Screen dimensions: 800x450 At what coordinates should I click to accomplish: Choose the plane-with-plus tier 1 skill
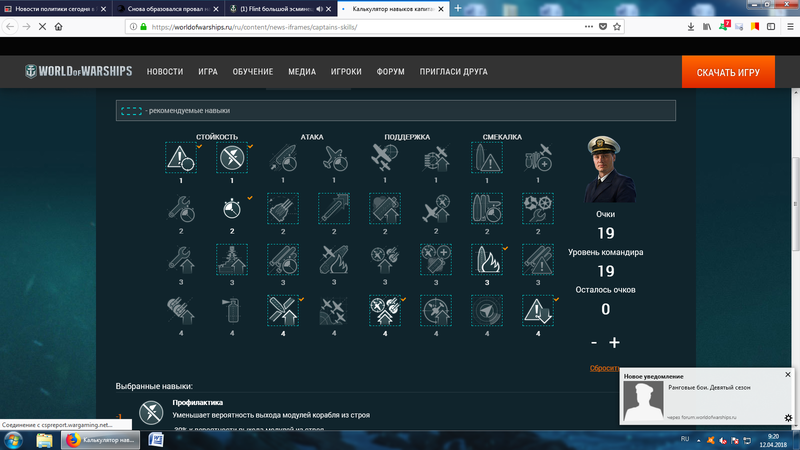(538, 158)
